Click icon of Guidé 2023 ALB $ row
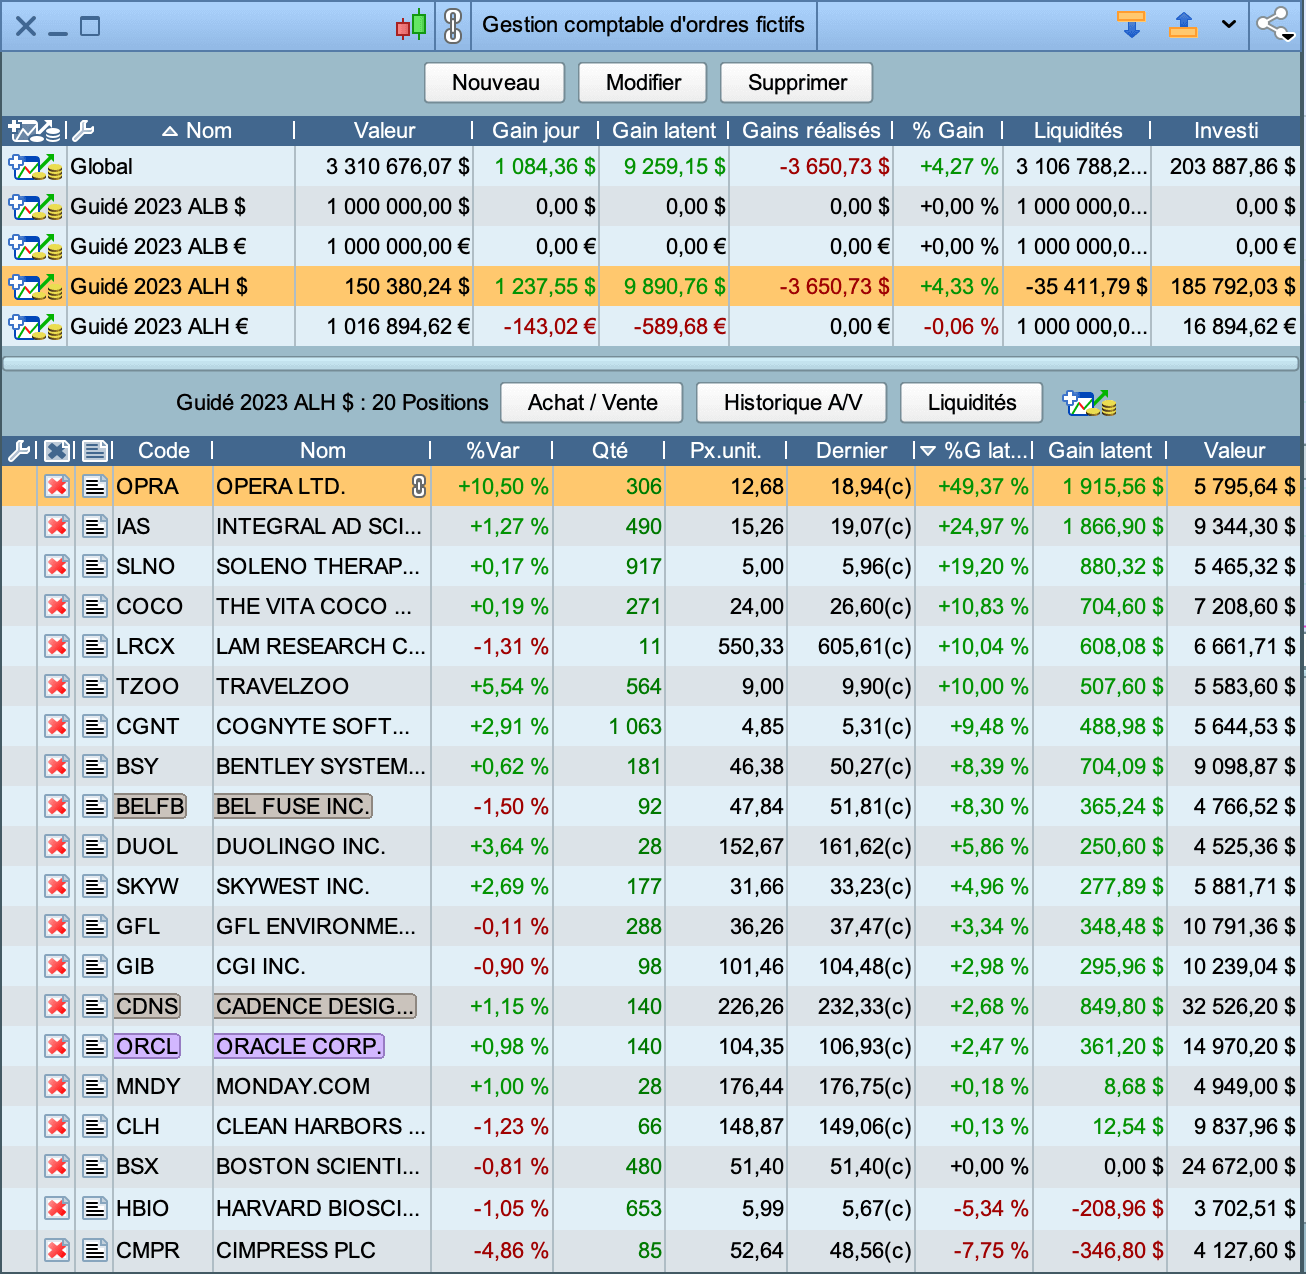 point(35,207)
